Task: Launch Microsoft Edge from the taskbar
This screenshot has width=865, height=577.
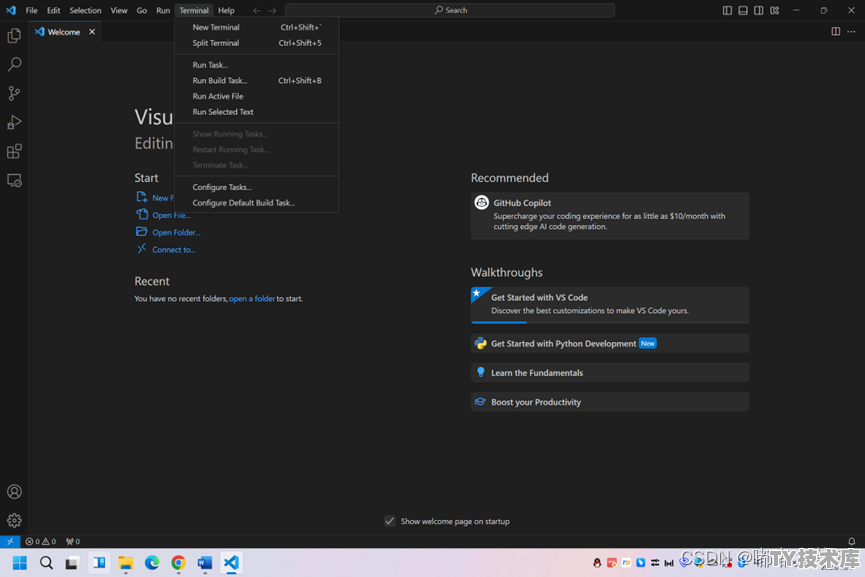Action: pyautogui.click(x=152, y=563)
